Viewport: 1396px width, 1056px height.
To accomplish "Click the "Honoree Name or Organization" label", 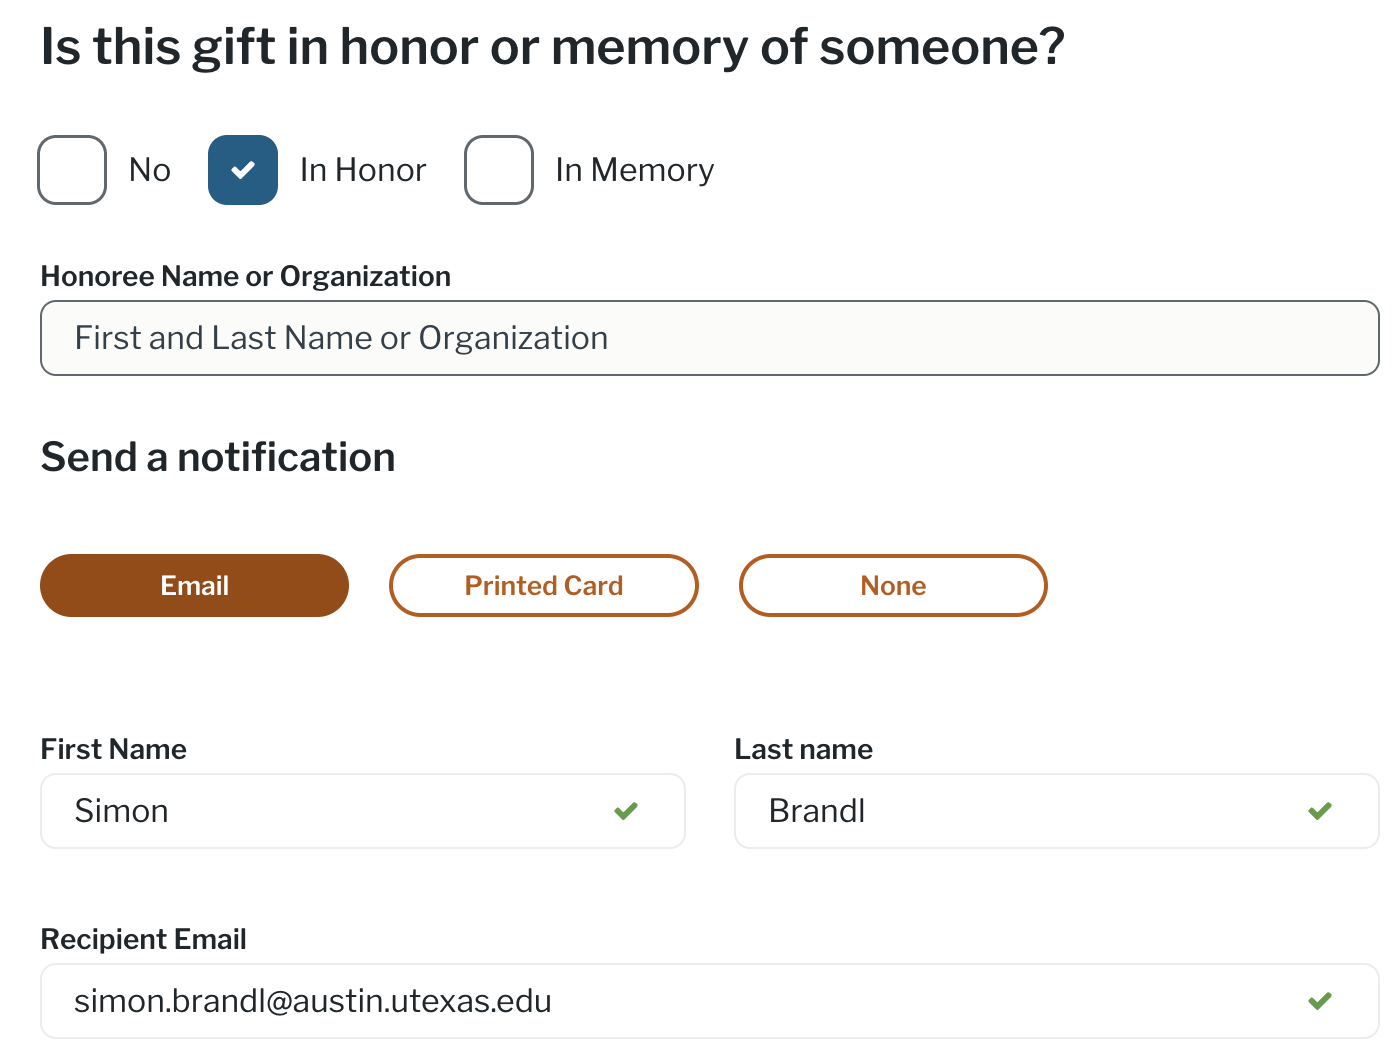I will click(246, 276).
